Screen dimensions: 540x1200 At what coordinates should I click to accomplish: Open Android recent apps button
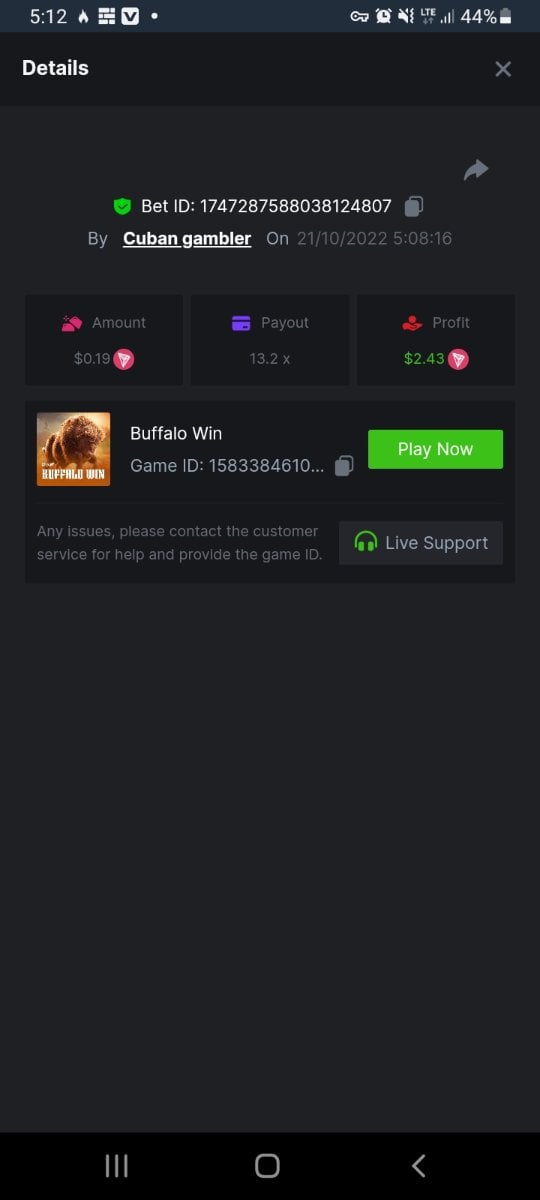(117, 1165)
